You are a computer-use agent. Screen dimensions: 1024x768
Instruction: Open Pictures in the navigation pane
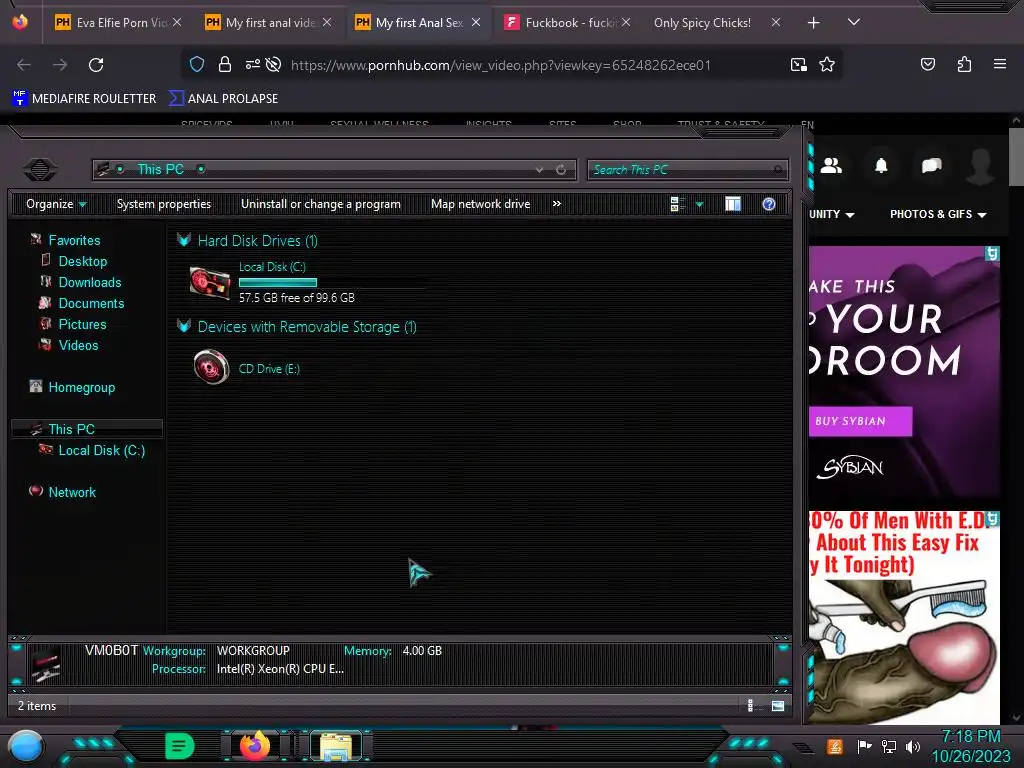click(82, 324)
